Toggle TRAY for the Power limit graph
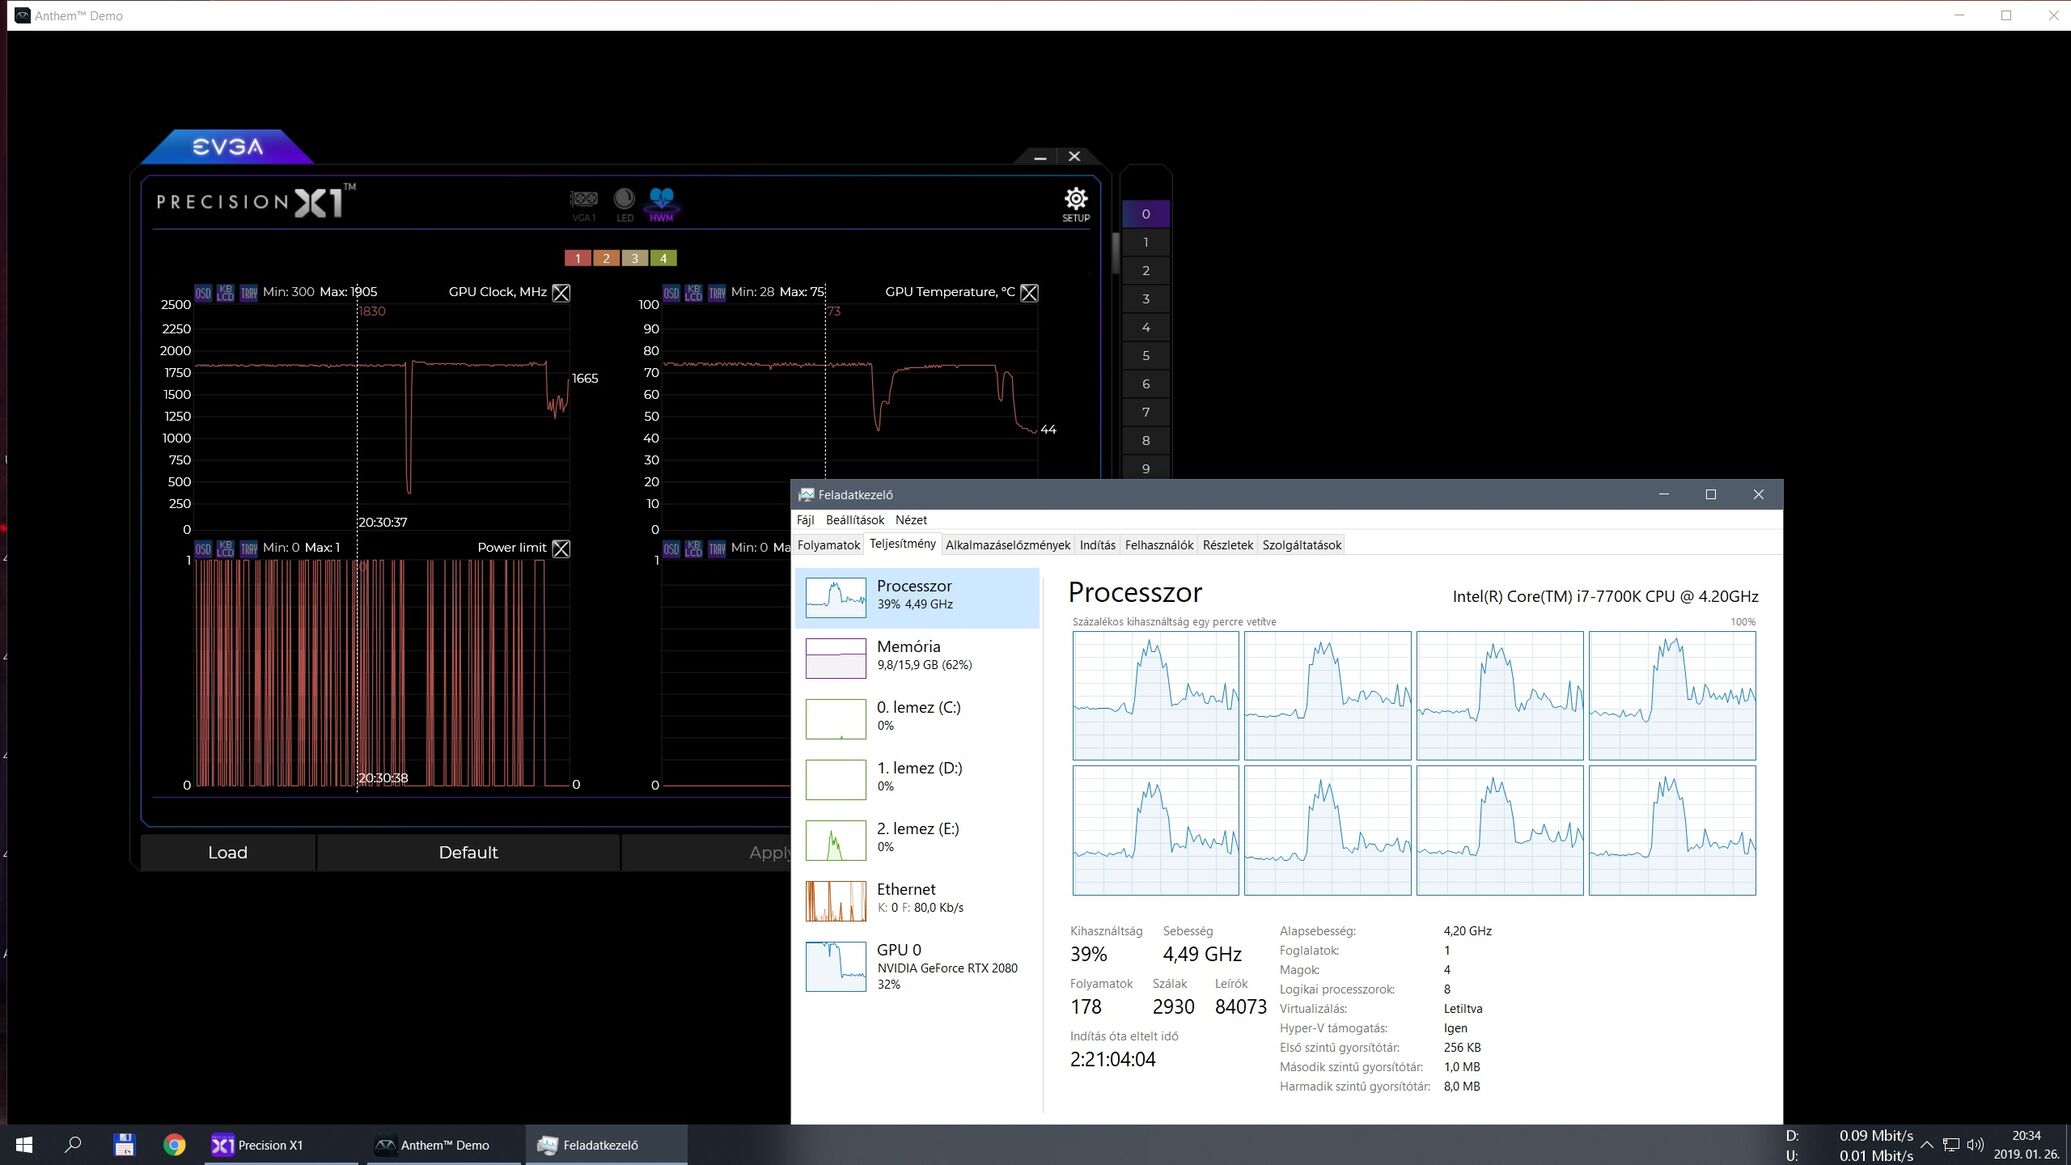 click(248, 548)
